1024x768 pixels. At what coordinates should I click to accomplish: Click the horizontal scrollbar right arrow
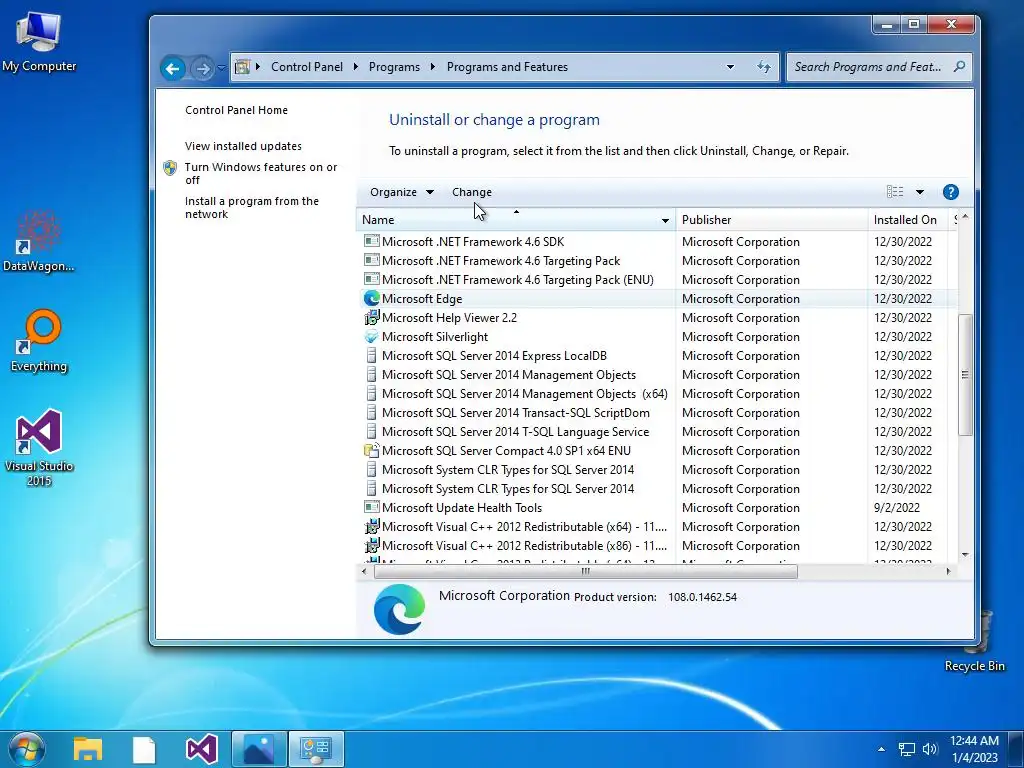(948, 571)
